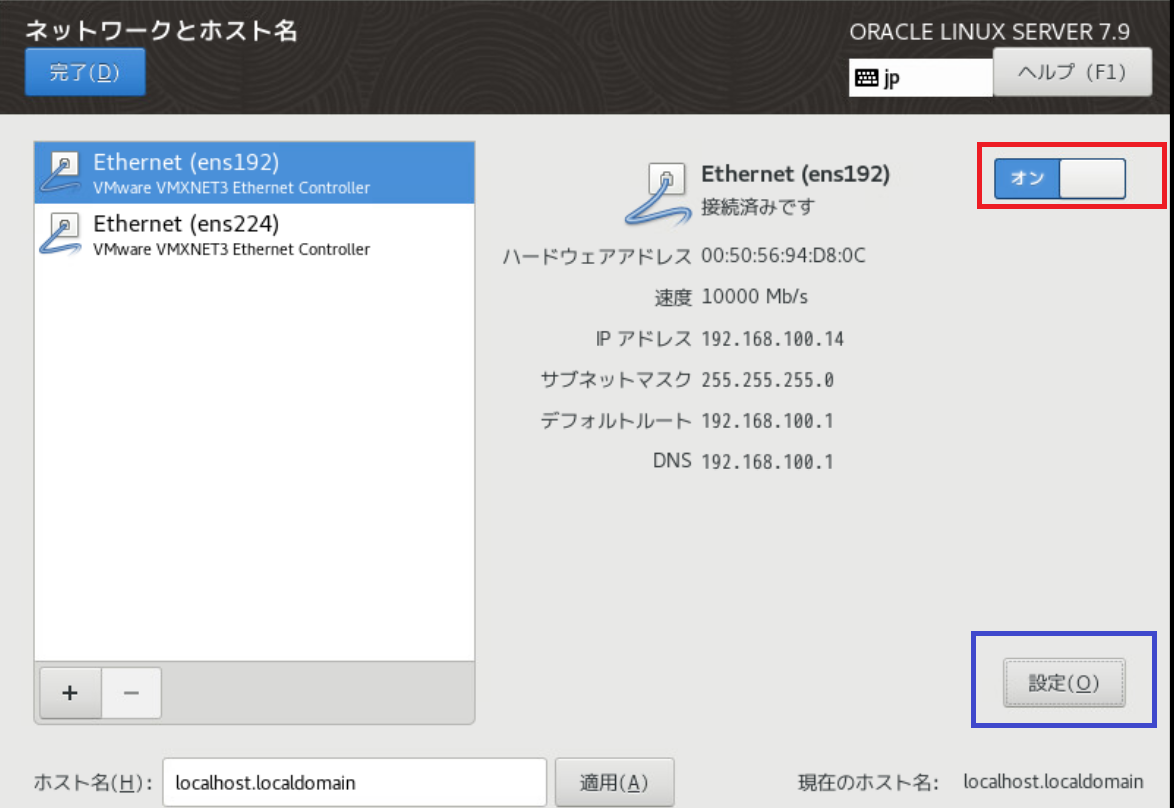This screenshot has height=808, width=1174.
Task: Open help via ヘルプ (F1) button
Action: tap(1072, 72)
